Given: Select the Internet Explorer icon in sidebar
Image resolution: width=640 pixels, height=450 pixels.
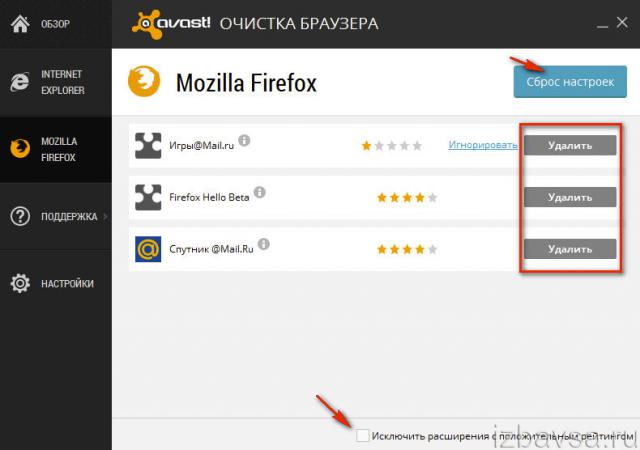Looking at the screenshot, I should tap(20, 82).
